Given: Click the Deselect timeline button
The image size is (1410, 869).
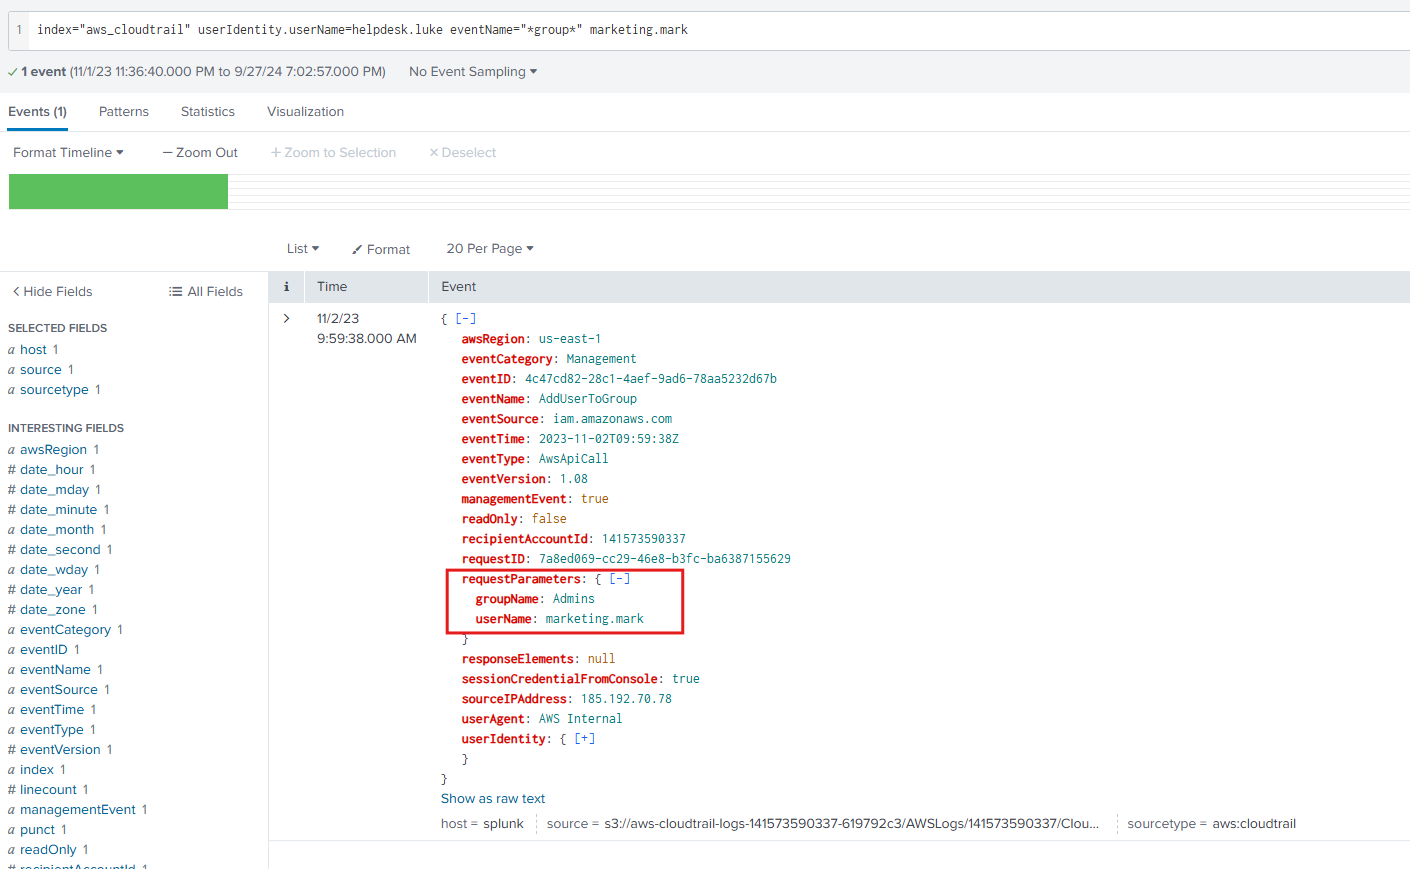Looking at the screenshot, I should click(x=462, y=153).
